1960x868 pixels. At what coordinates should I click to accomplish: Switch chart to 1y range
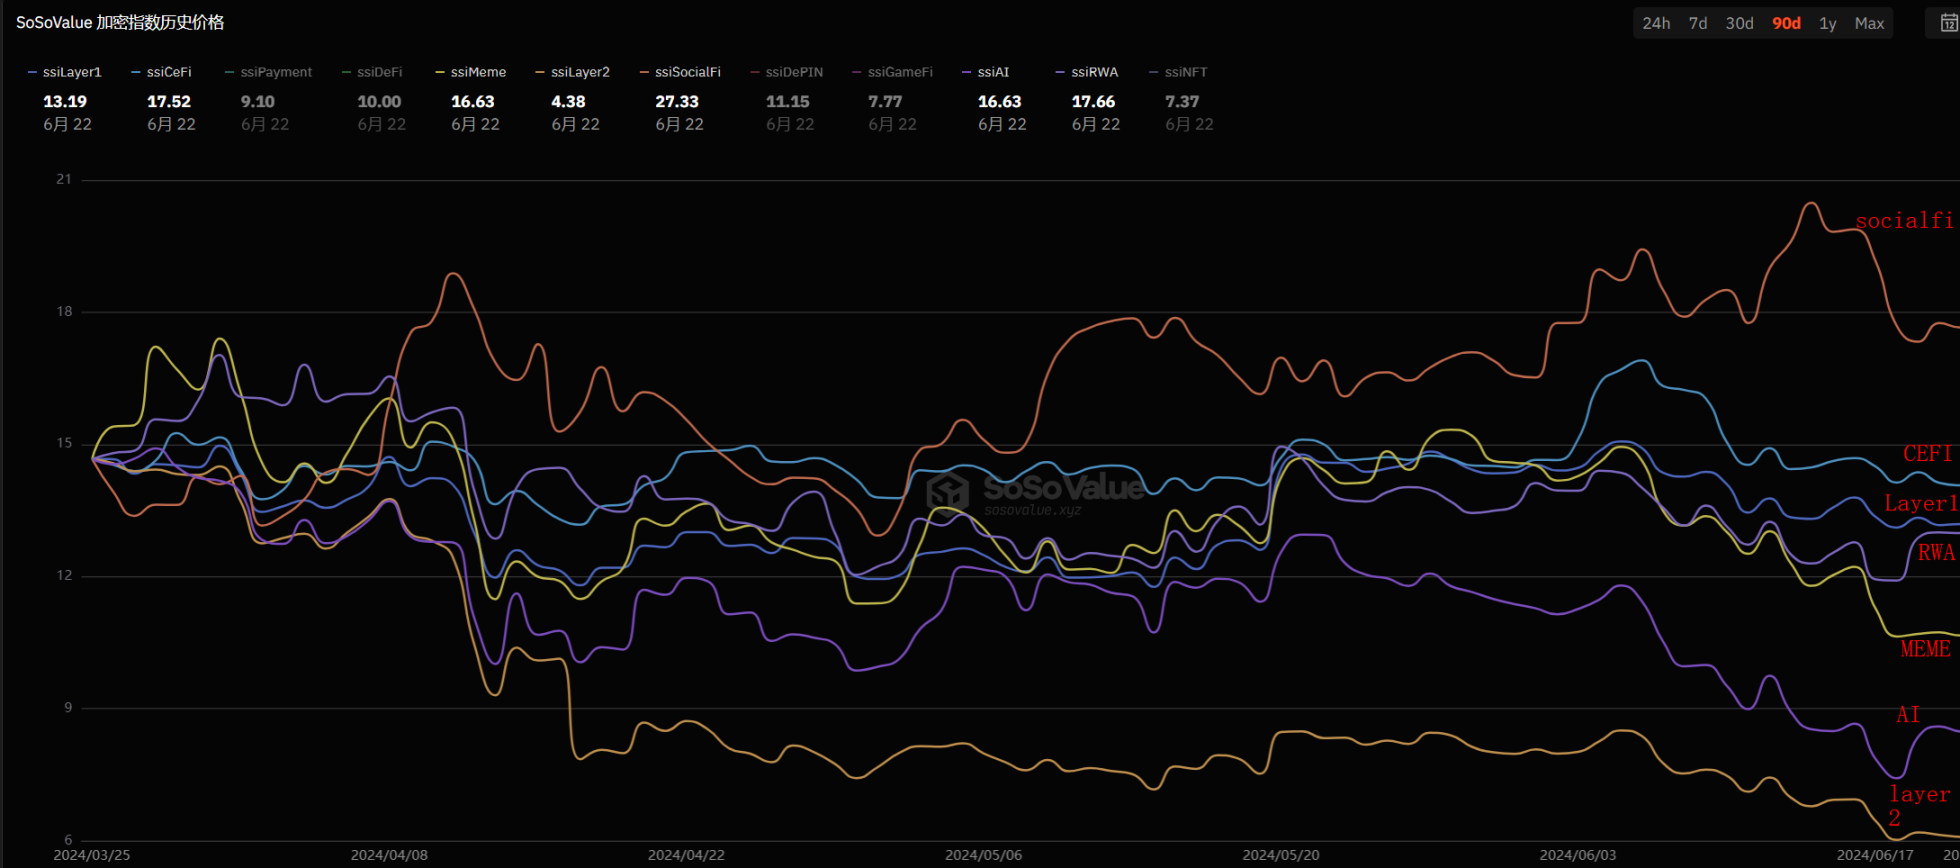(x=1828, y=23)
